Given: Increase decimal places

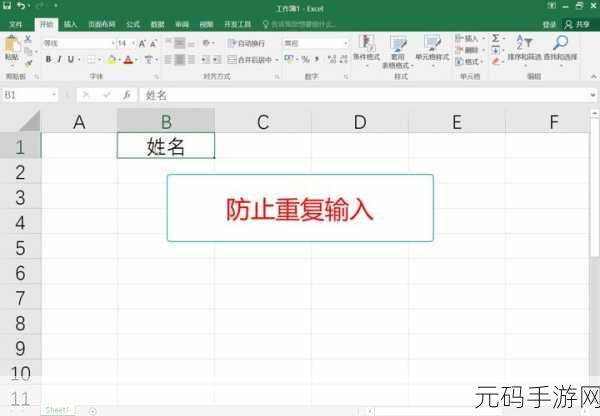Looking at the screenshot, I should pyautogui.click(x=332, y=59).
